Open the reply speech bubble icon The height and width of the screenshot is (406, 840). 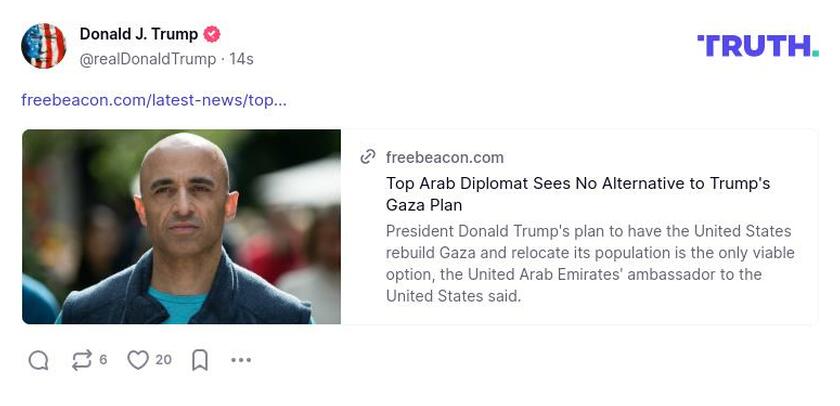pyautogui.click(x=38, y=360)
